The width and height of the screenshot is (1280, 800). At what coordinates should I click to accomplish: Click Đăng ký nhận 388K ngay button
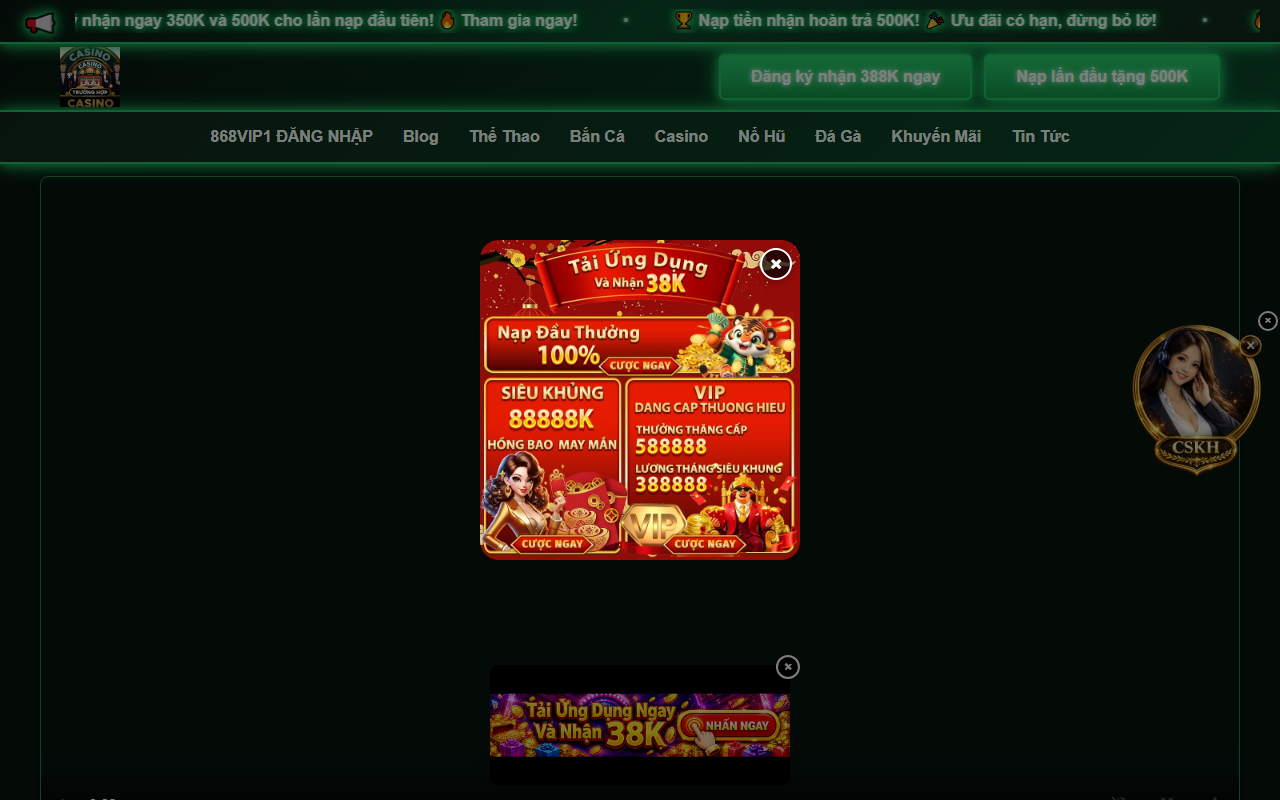pos(845,77)
